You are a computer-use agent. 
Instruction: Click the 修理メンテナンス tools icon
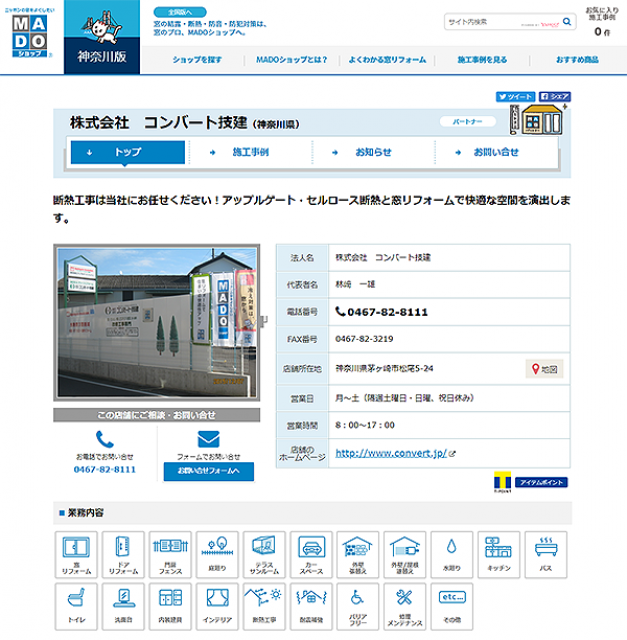click(404, 607)
